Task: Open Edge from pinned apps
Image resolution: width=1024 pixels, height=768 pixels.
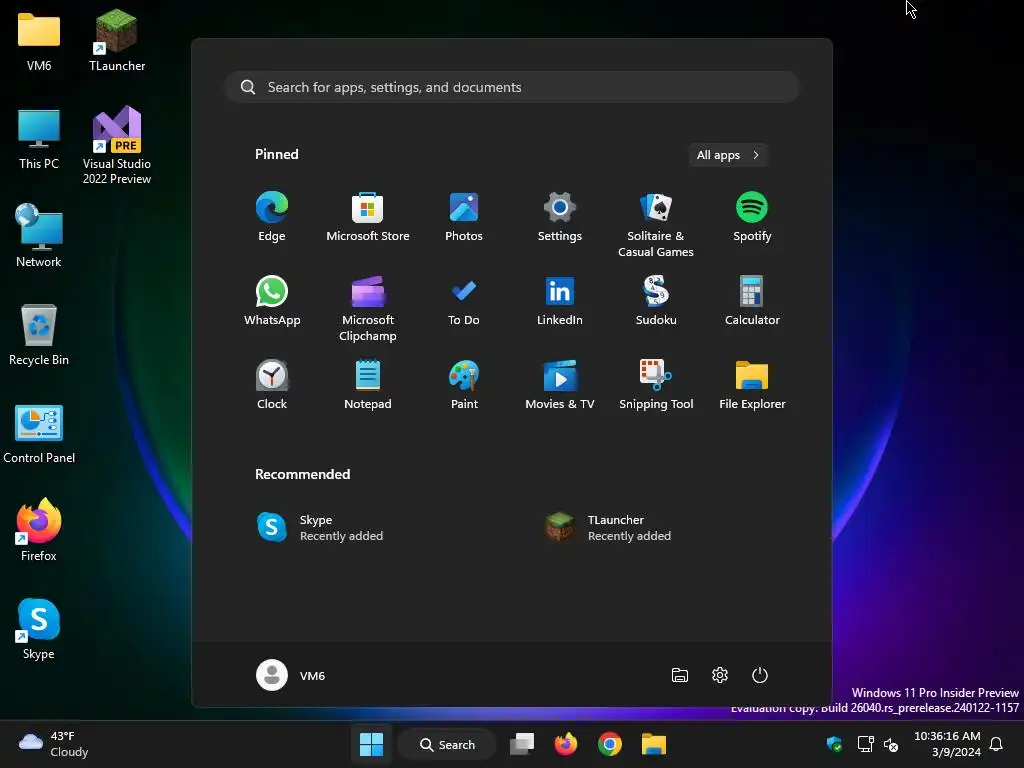Action: [272, 217]
